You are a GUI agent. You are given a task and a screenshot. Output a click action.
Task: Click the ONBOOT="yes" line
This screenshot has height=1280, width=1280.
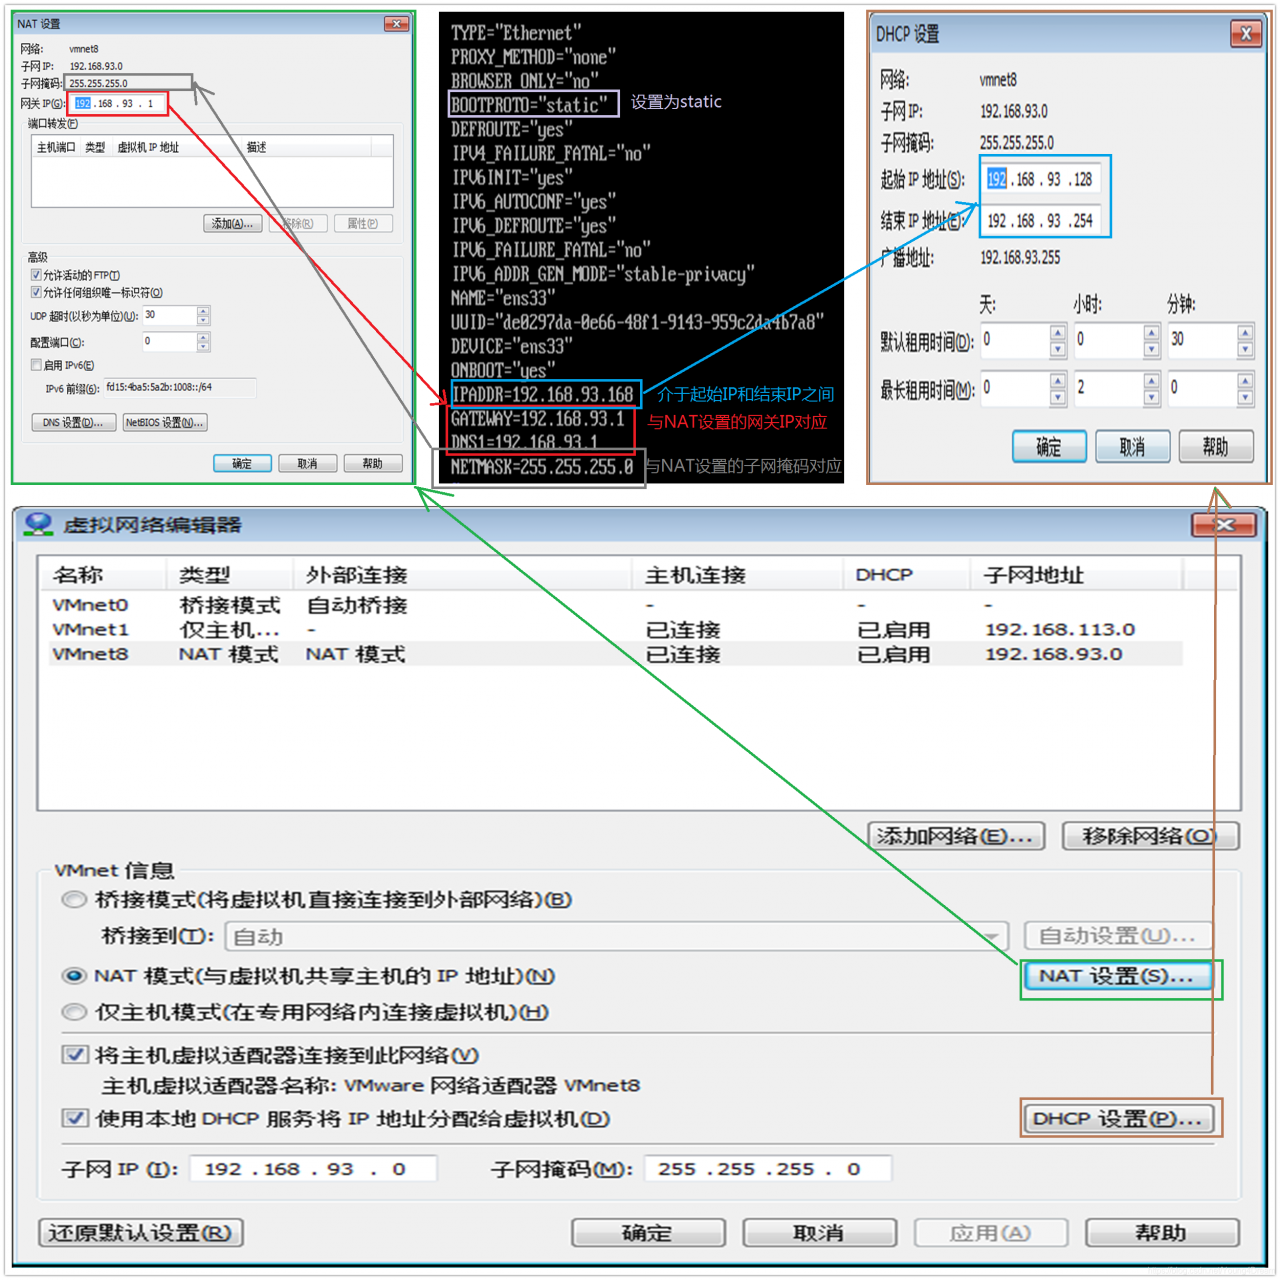point(501,370)
